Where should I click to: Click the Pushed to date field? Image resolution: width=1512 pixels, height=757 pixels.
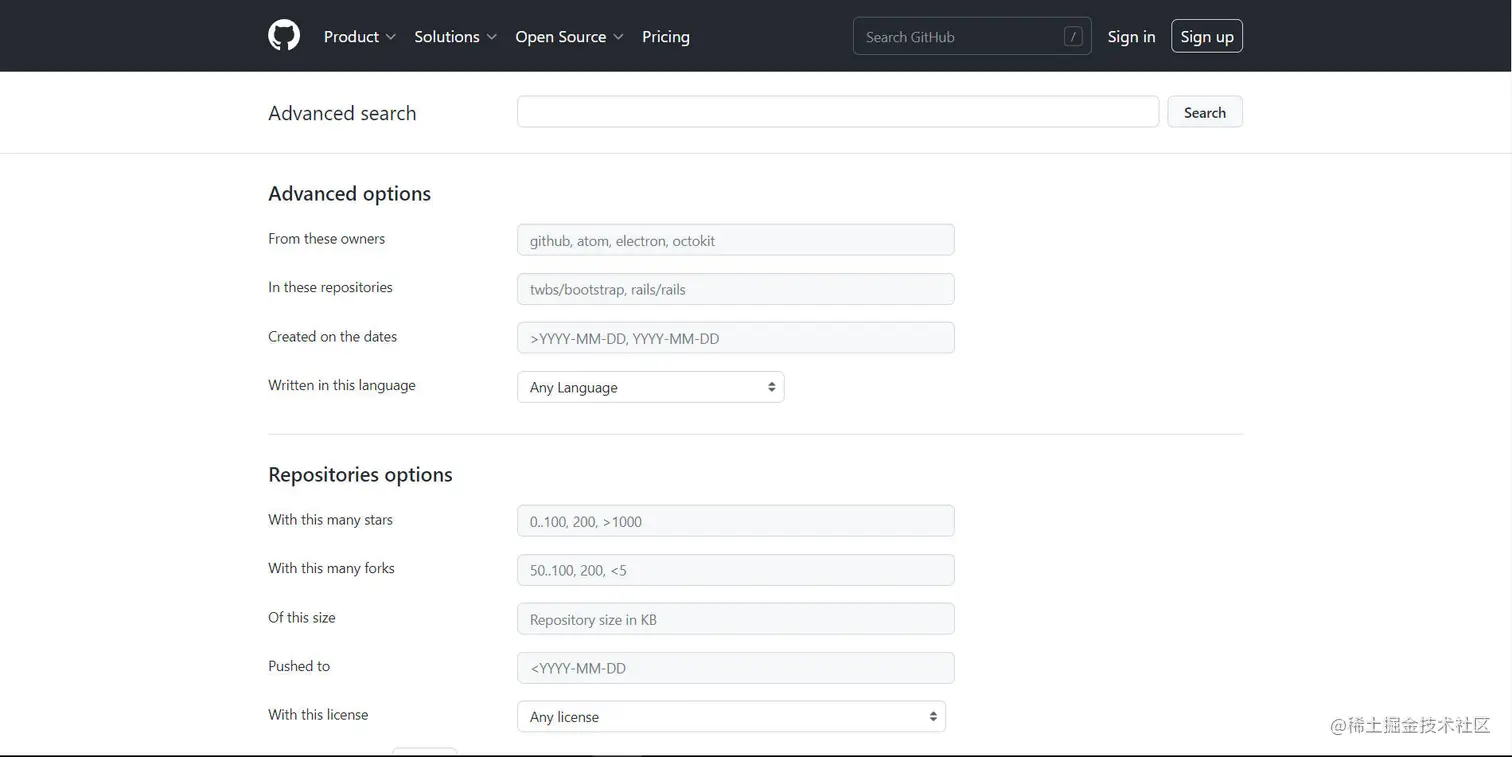tap(735, 668)
